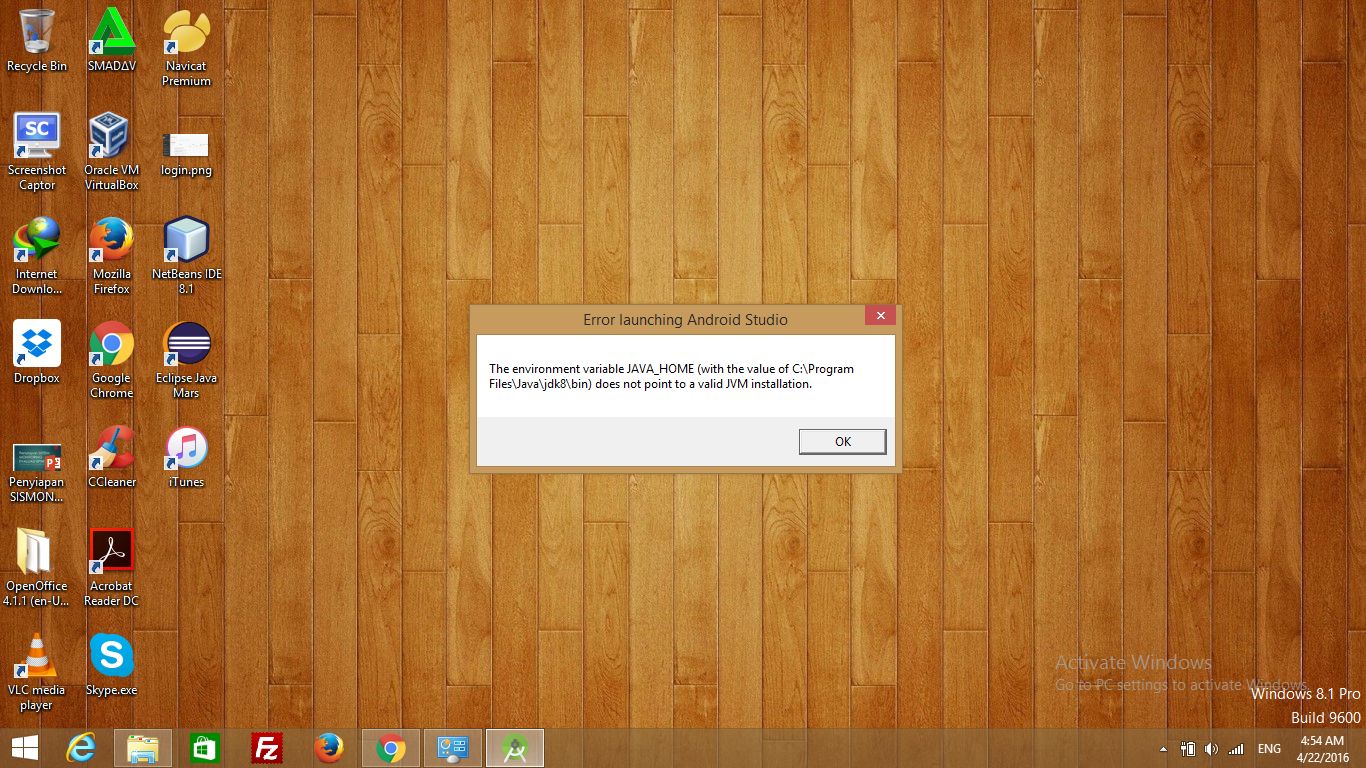
Task: Select the Acrobat Reader DC shortcut
Action: coord(111,568)
